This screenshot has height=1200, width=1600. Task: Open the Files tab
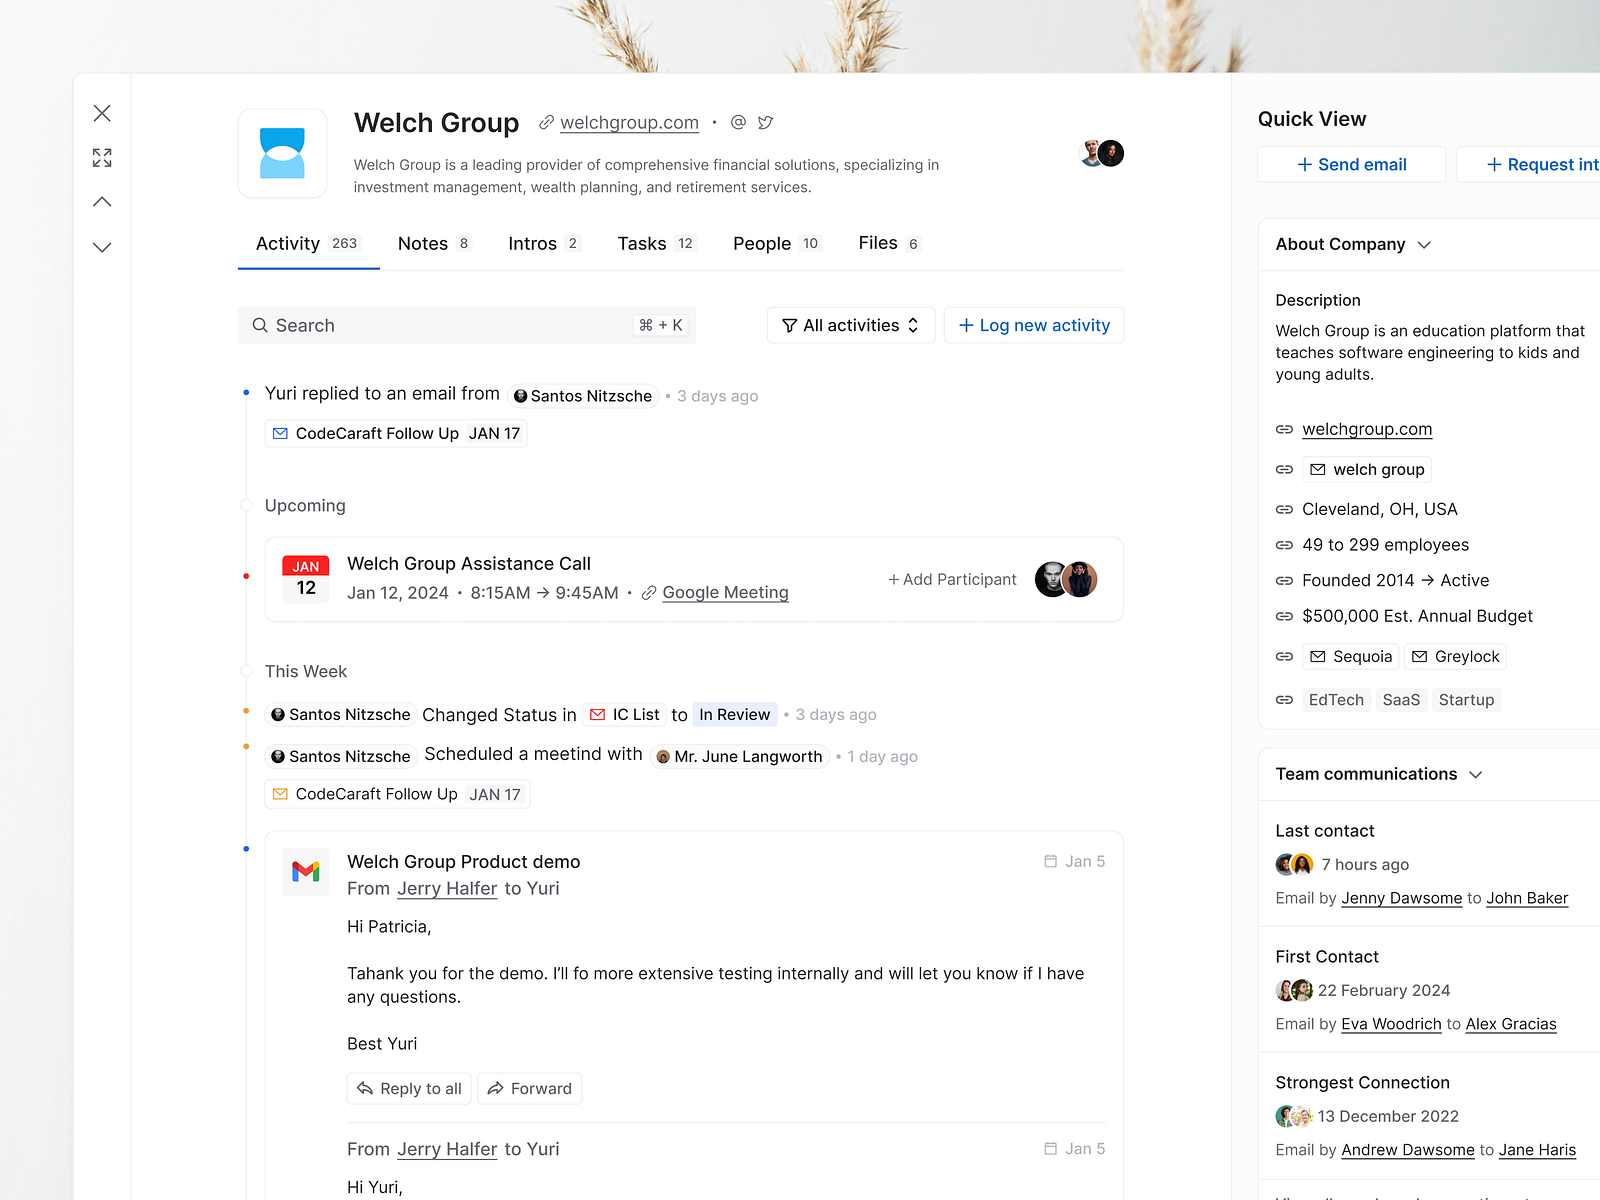889,243
